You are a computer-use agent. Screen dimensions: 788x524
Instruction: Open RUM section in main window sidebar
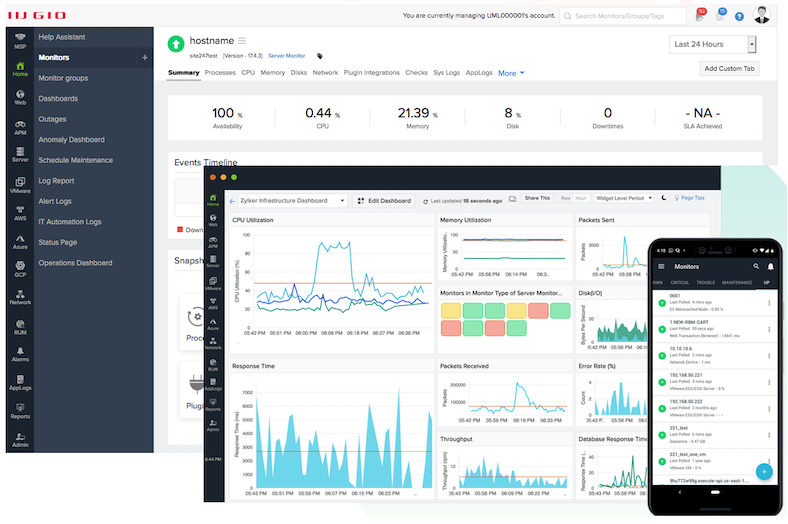coord(20,327)
